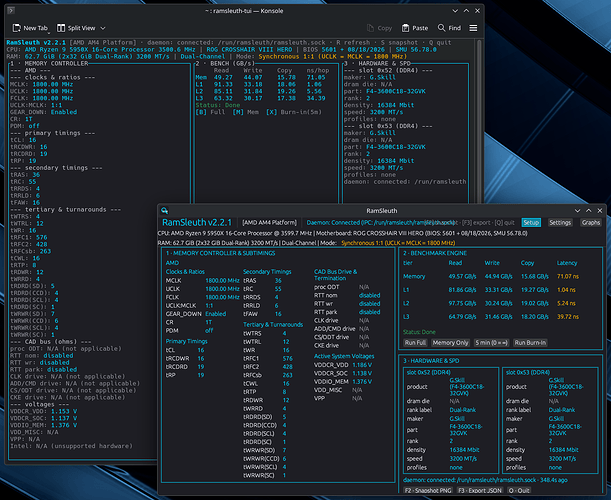Click F3 Export JSON button
This screenshot has height=500, width=611.
tap(480, 490)
